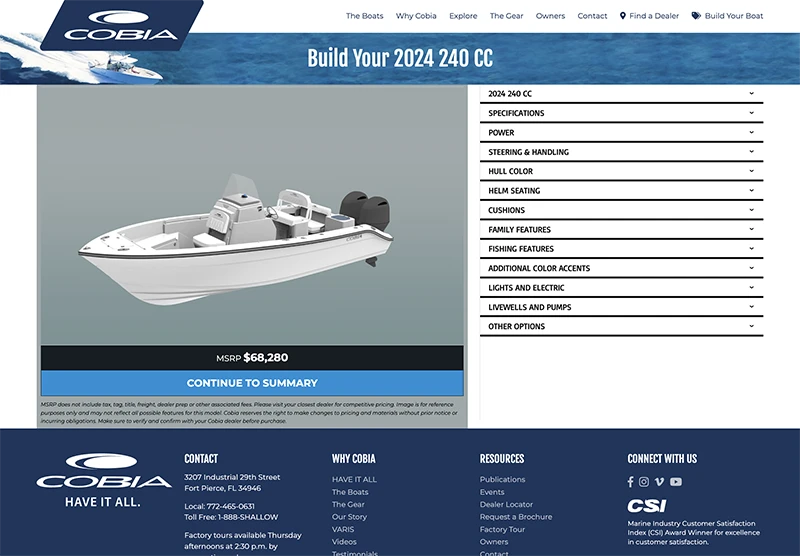This screenshot has height=556, width=800.
Task: Open The Gear link in footer
Action: (x=348, y=504)
